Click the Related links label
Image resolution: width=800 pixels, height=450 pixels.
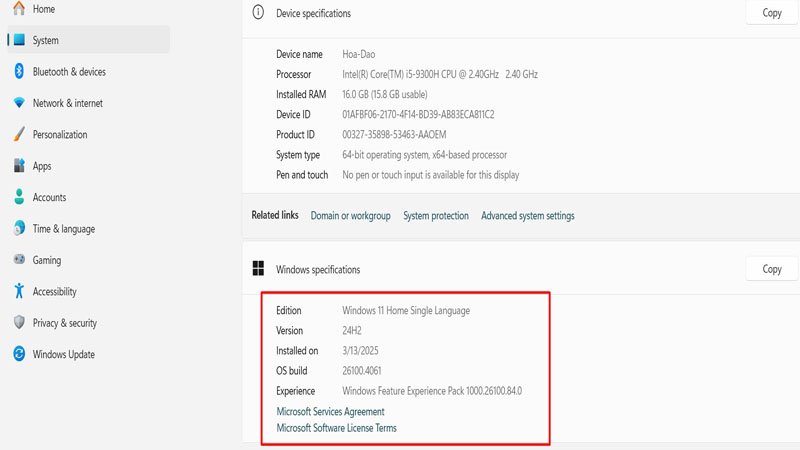tap(275, 215)
